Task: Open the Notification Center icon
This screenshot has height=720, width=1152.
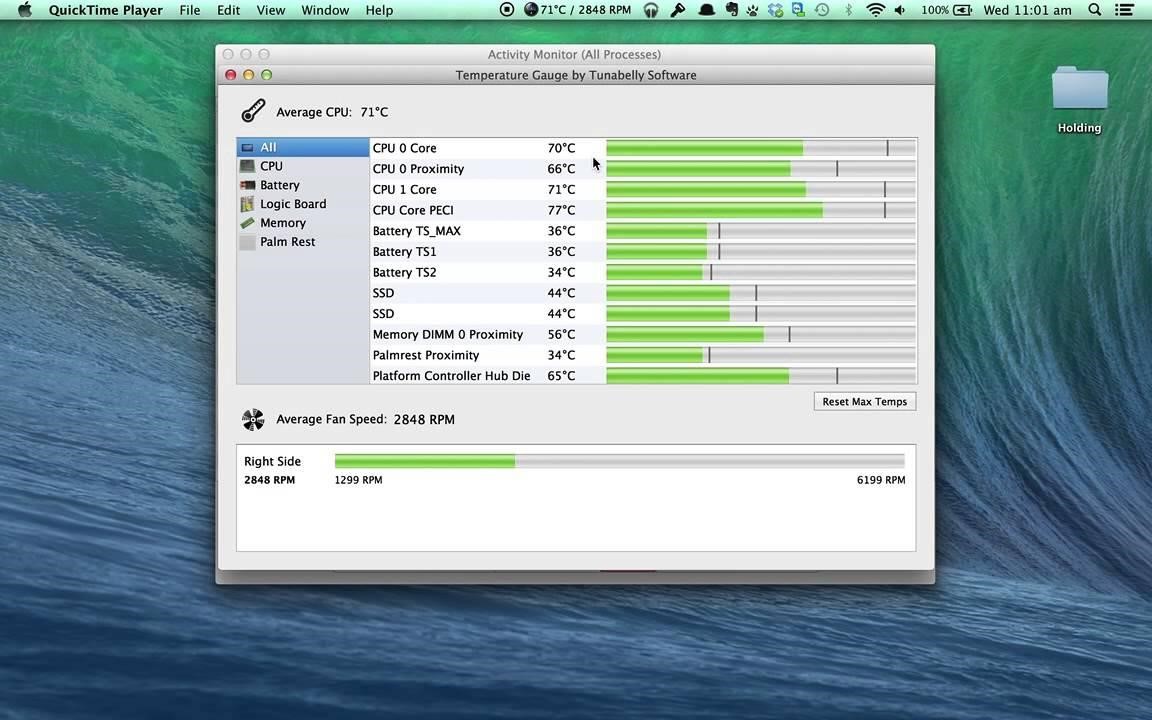Action: pos(1123,10)
